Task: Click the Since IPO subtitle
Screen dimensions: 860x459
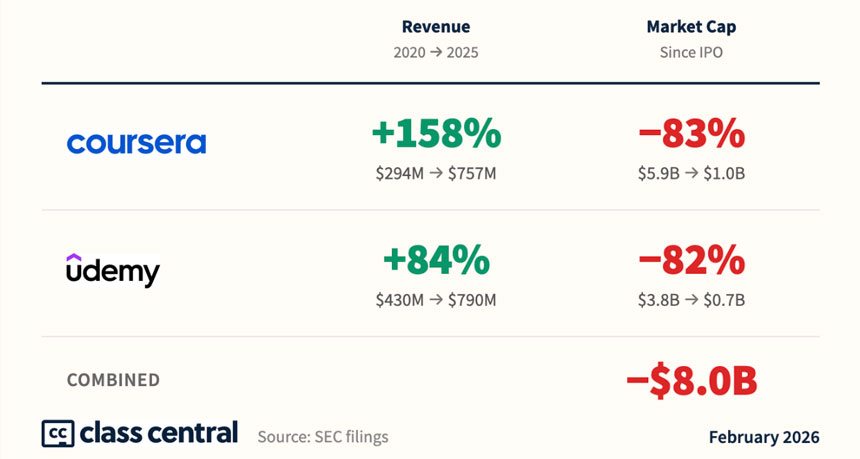Action: coord(691,52)
